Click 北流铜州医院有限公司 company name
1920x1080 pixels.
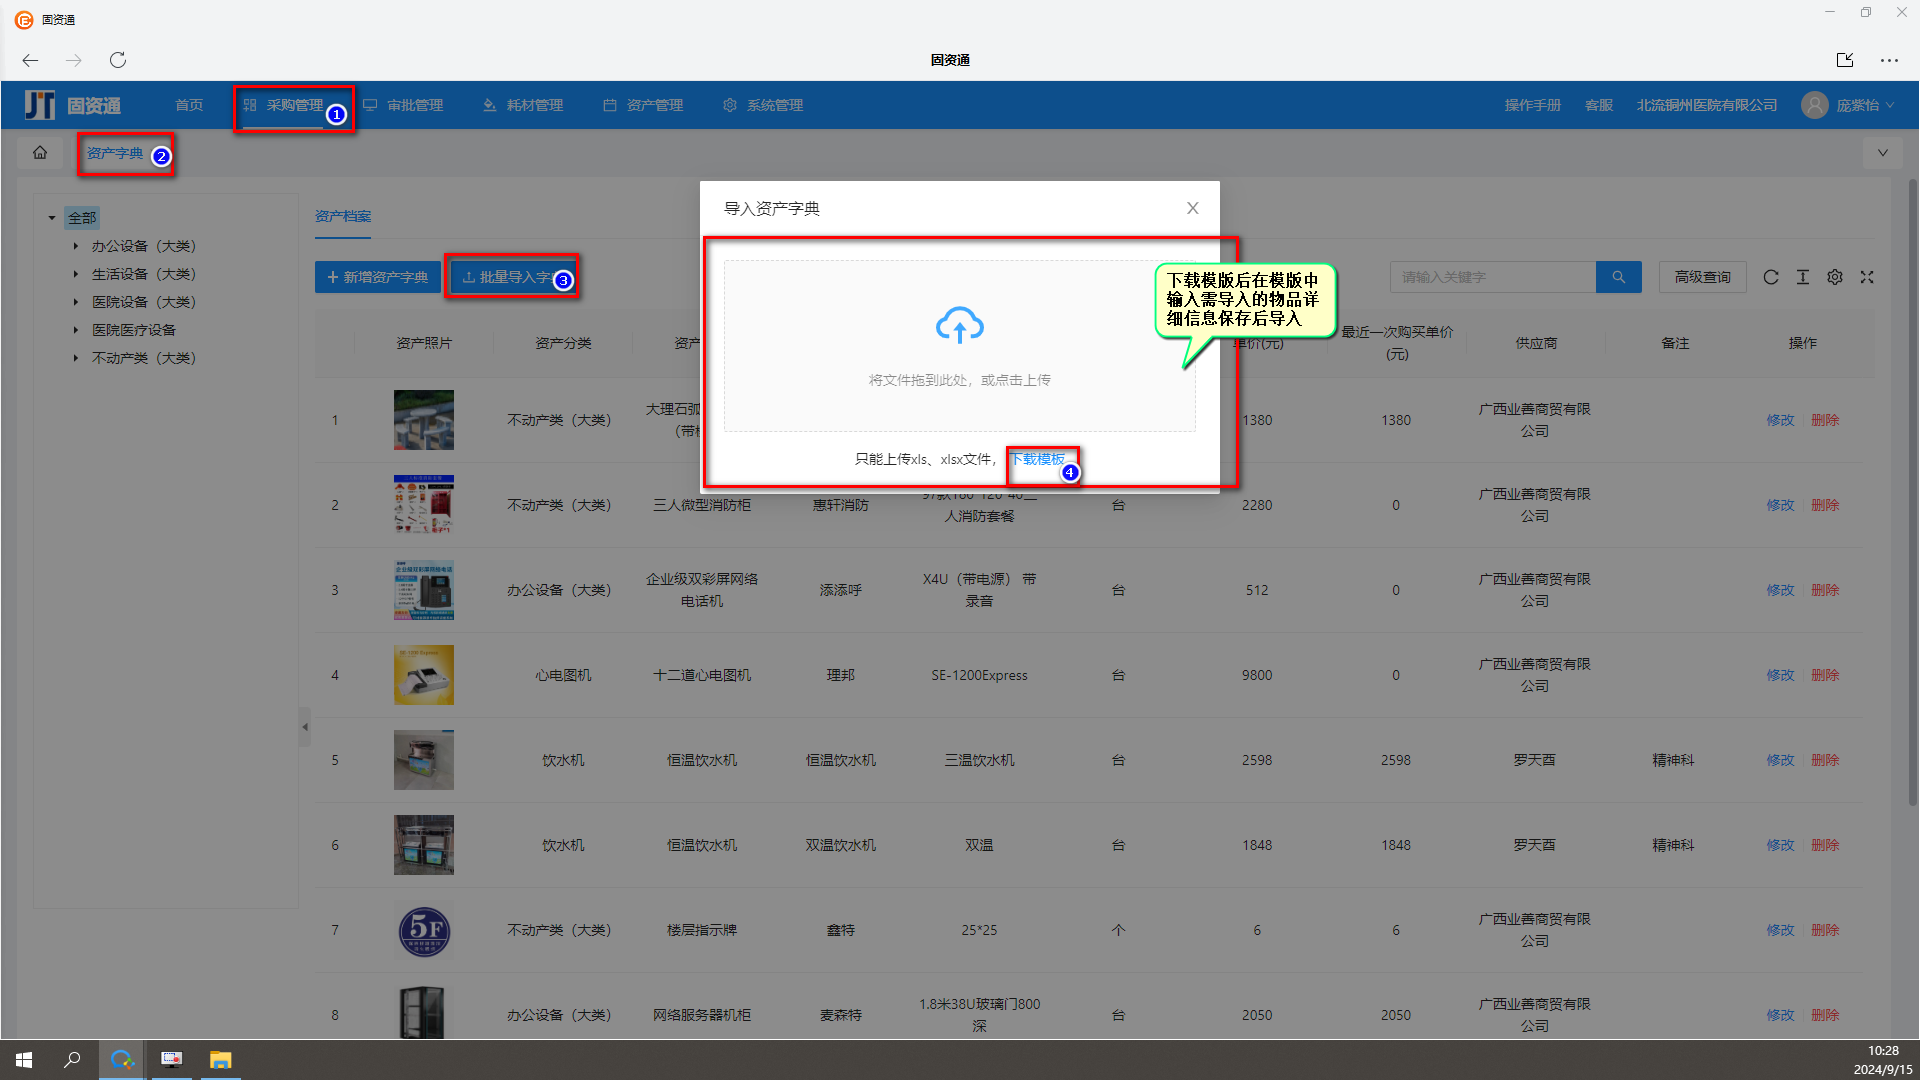point(1706,105)
